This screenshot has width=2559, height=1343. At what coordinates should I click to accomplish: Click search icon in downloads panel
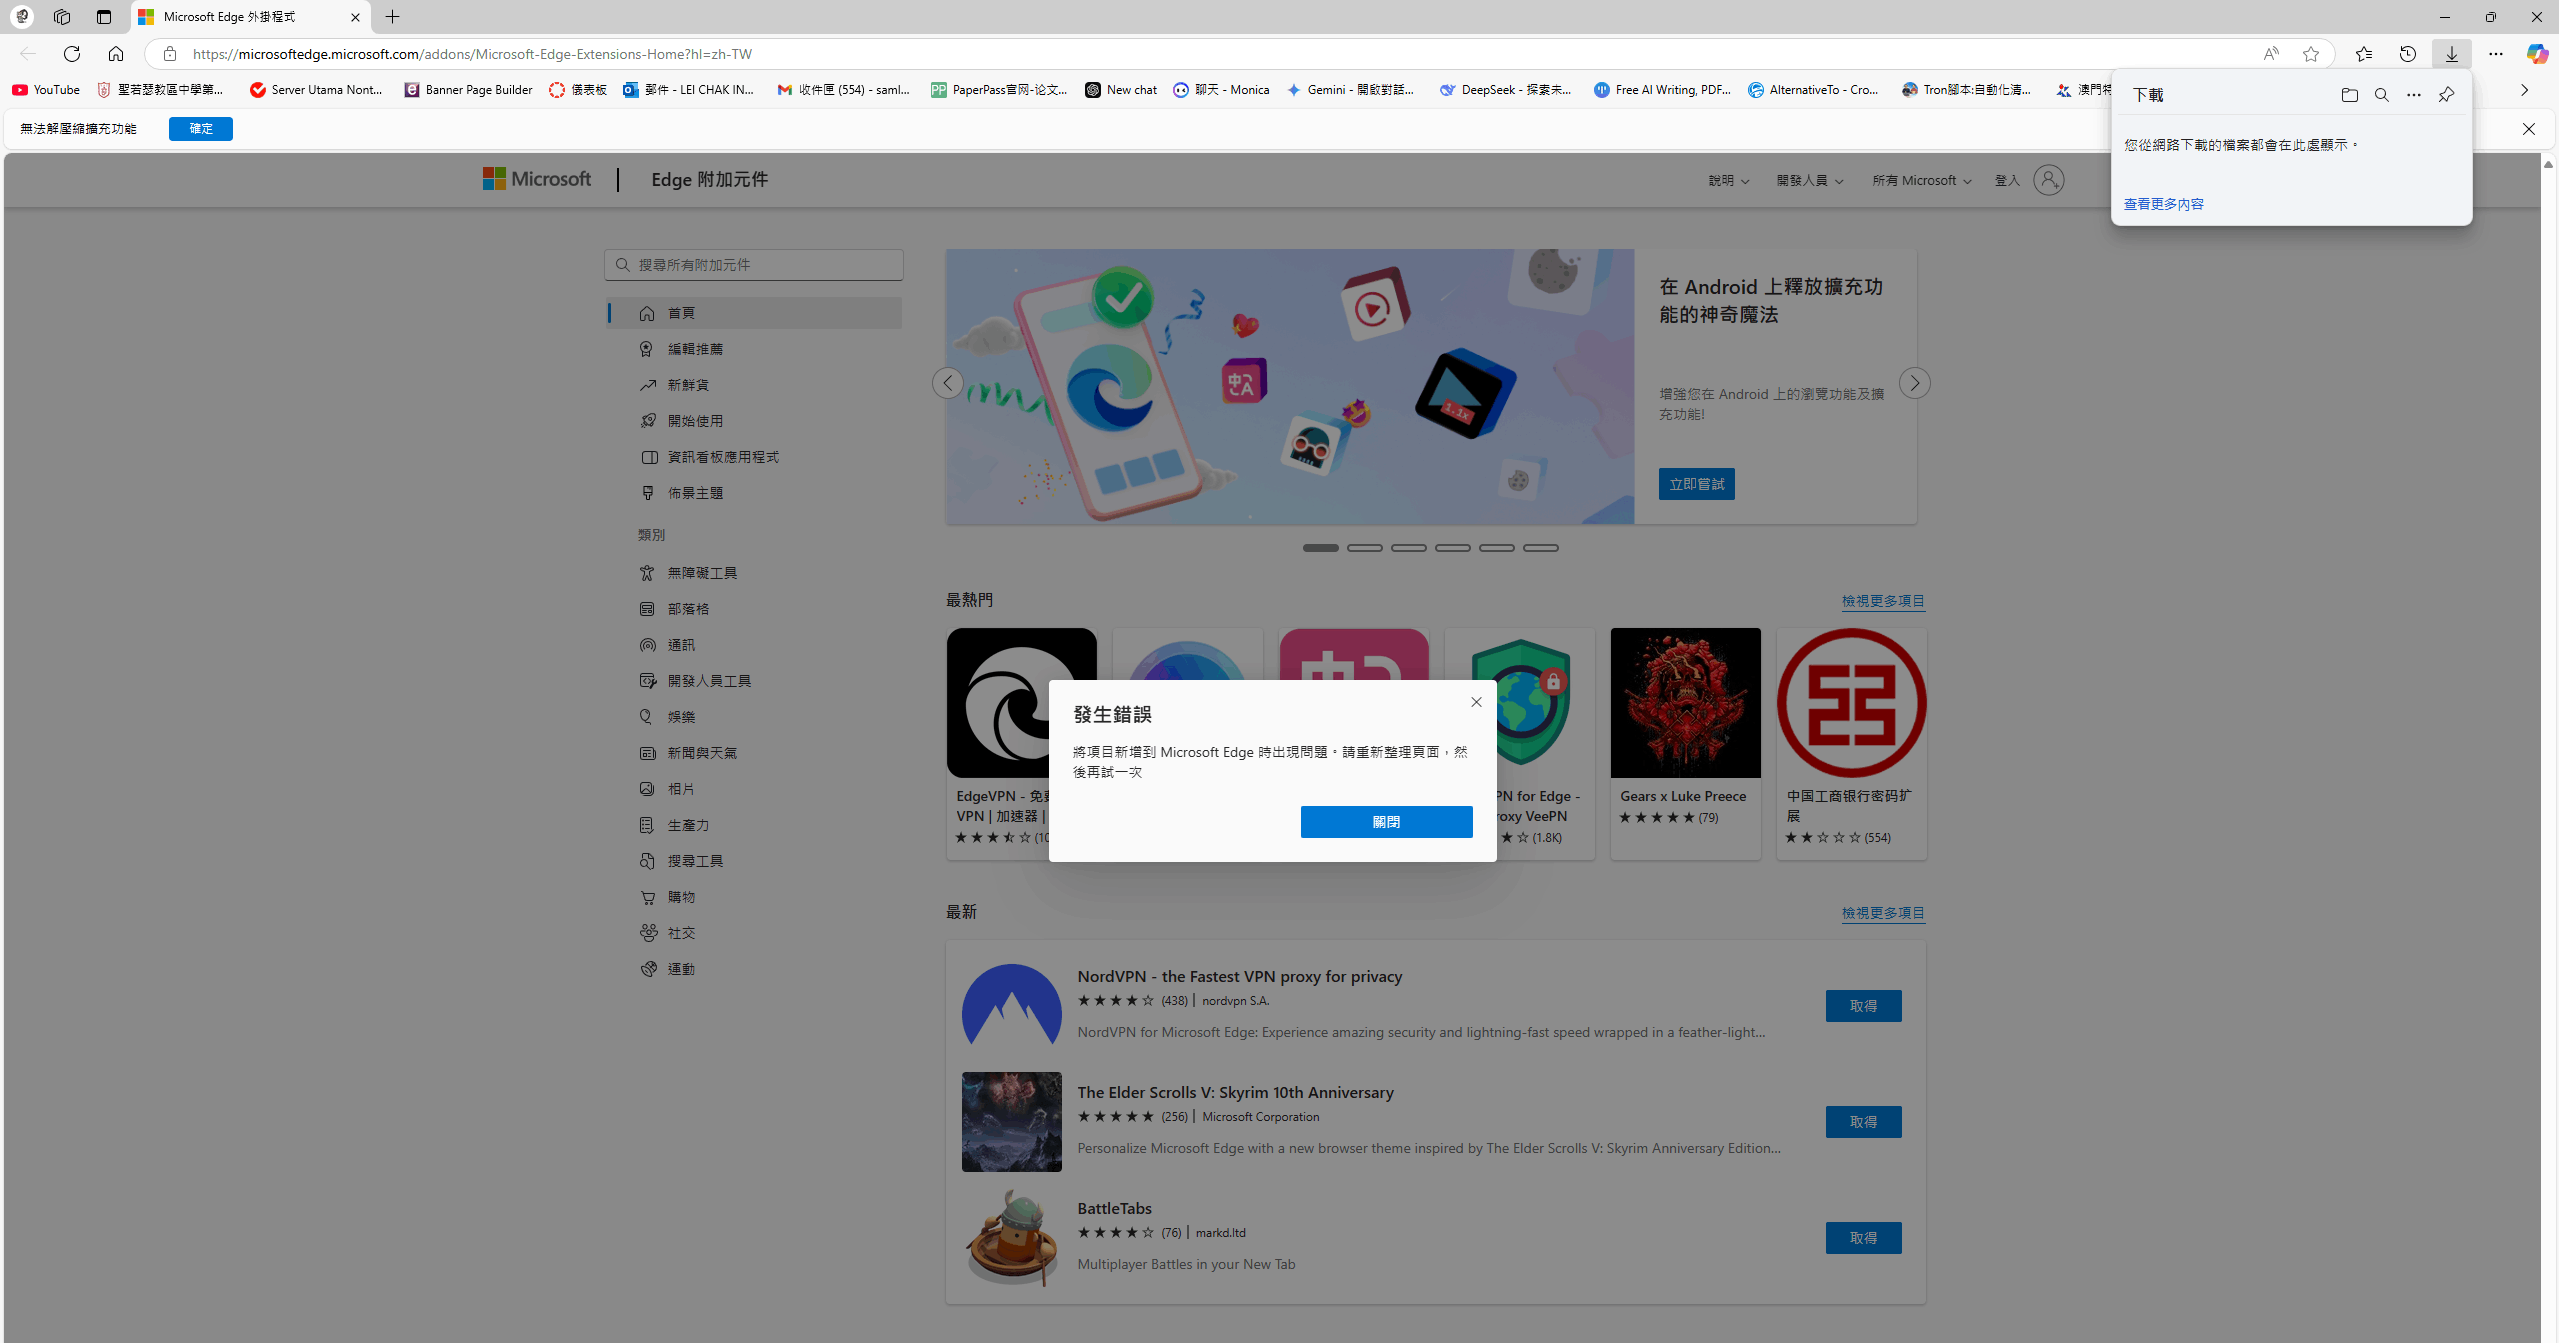(2381, 95)
